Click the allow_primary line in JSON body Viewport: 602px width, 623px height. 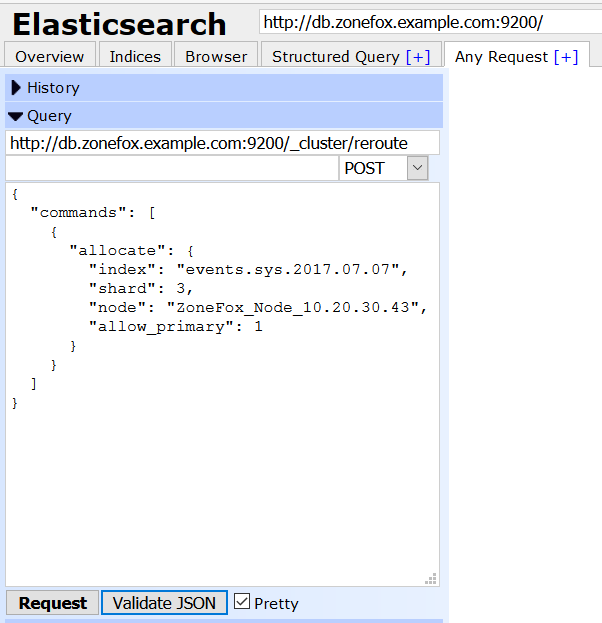[175, 326]
